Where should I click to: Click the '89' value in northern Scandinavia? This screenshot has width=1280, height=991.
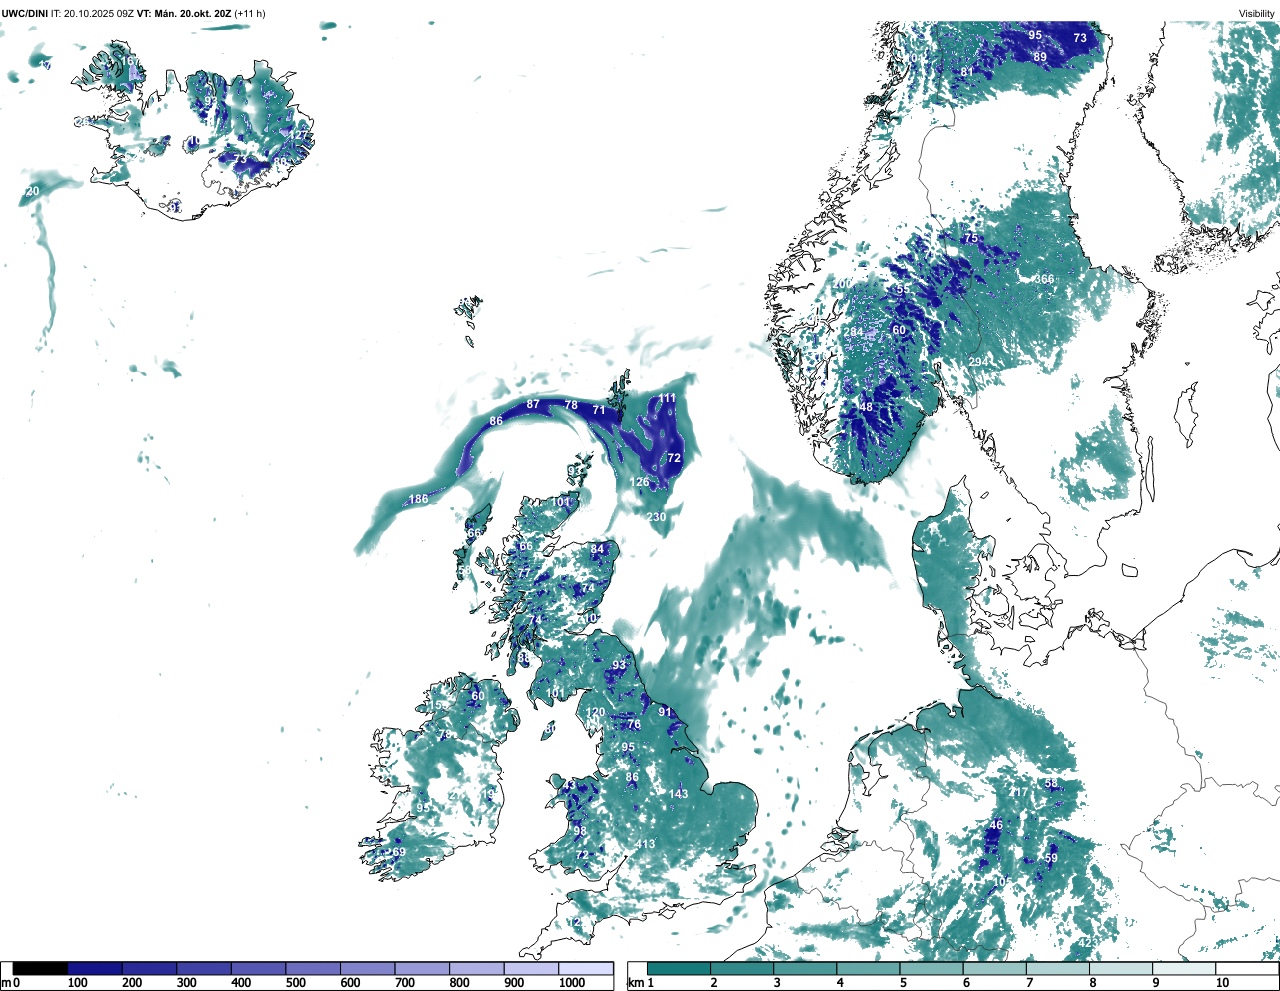(1040, 57)
